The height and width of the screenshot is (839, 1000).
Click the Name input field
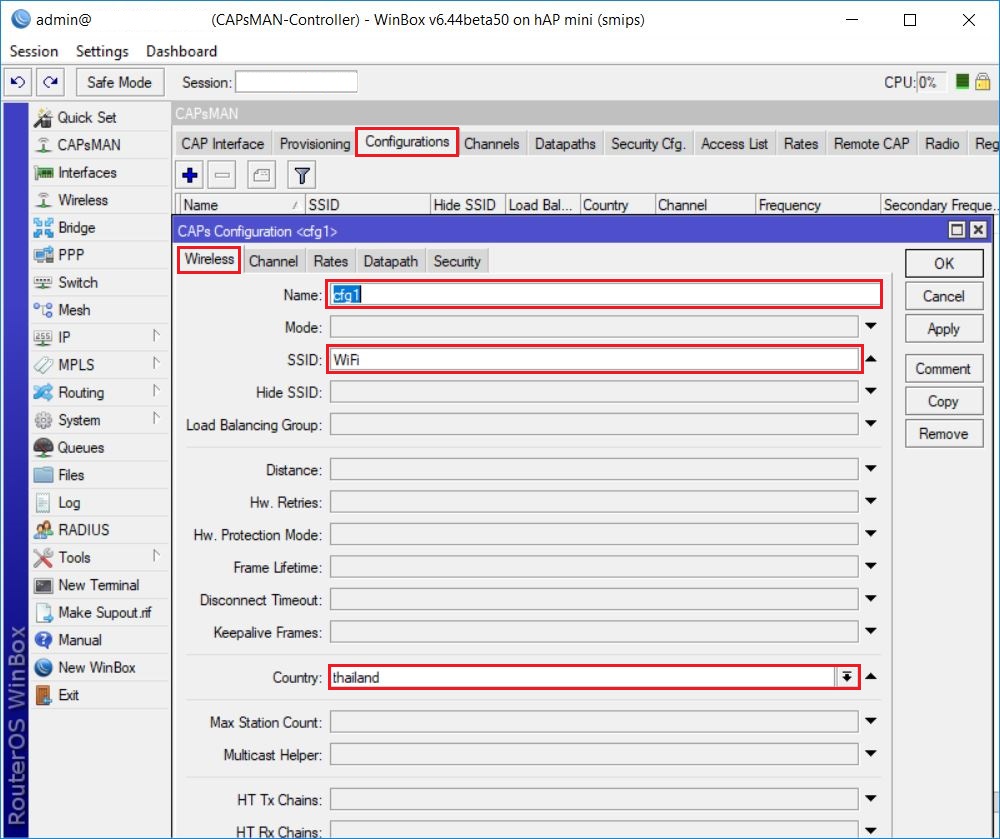(x=605, y=295)
